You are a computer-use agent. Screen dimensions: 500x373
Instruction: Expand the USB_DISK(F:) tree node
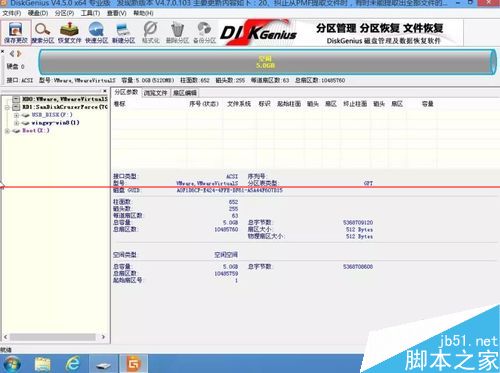click(x=16, y=115)
